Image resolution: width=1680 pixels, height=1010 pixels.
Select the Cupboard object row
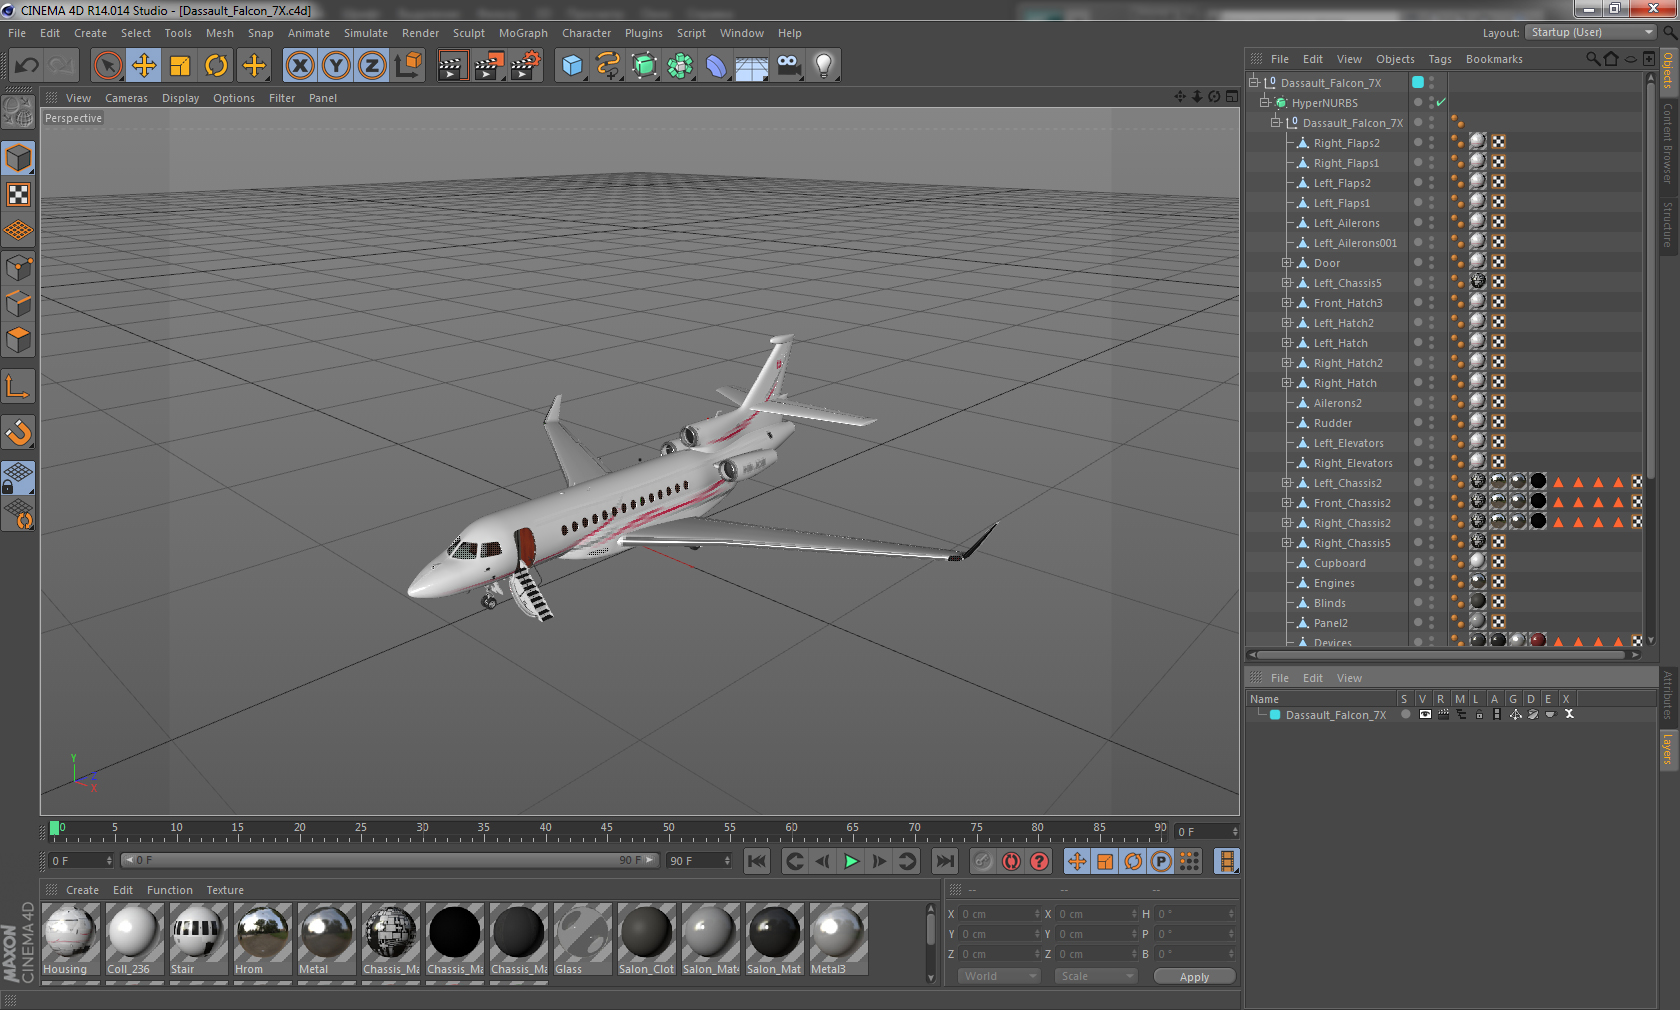(1339, 563)
